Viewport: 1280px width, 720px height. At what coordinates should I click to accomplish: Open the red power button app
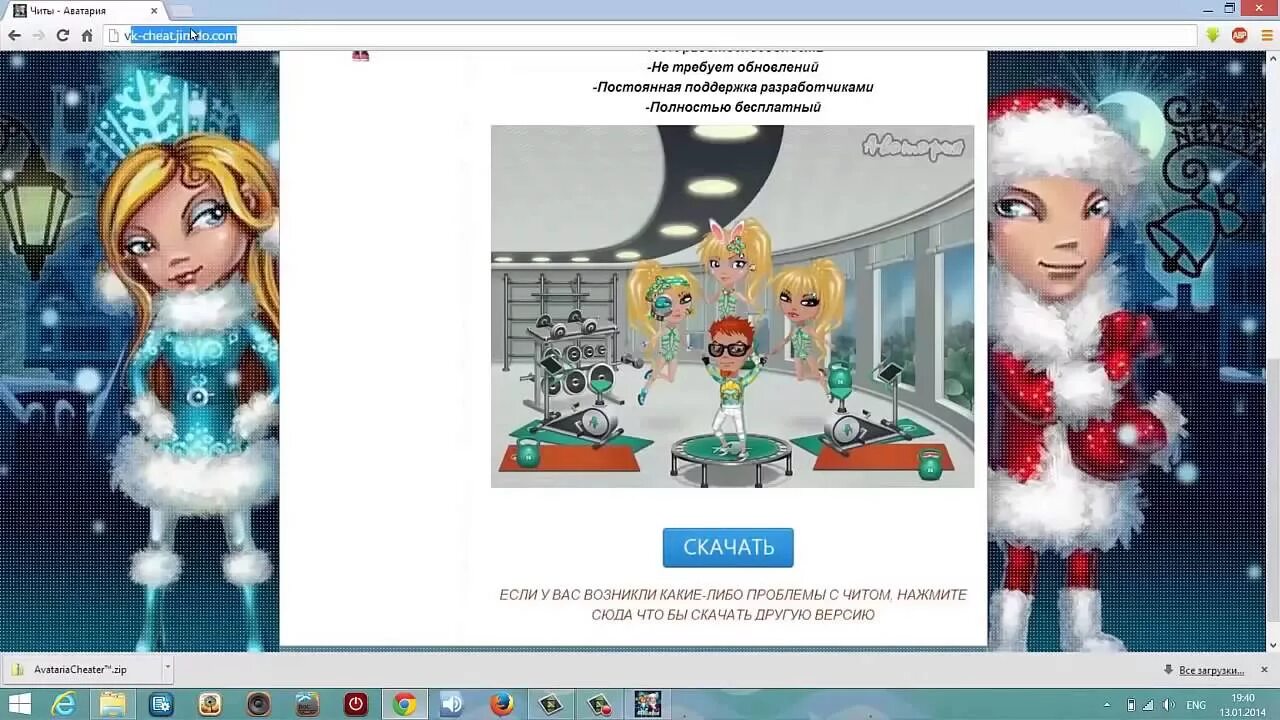(355, 704)
